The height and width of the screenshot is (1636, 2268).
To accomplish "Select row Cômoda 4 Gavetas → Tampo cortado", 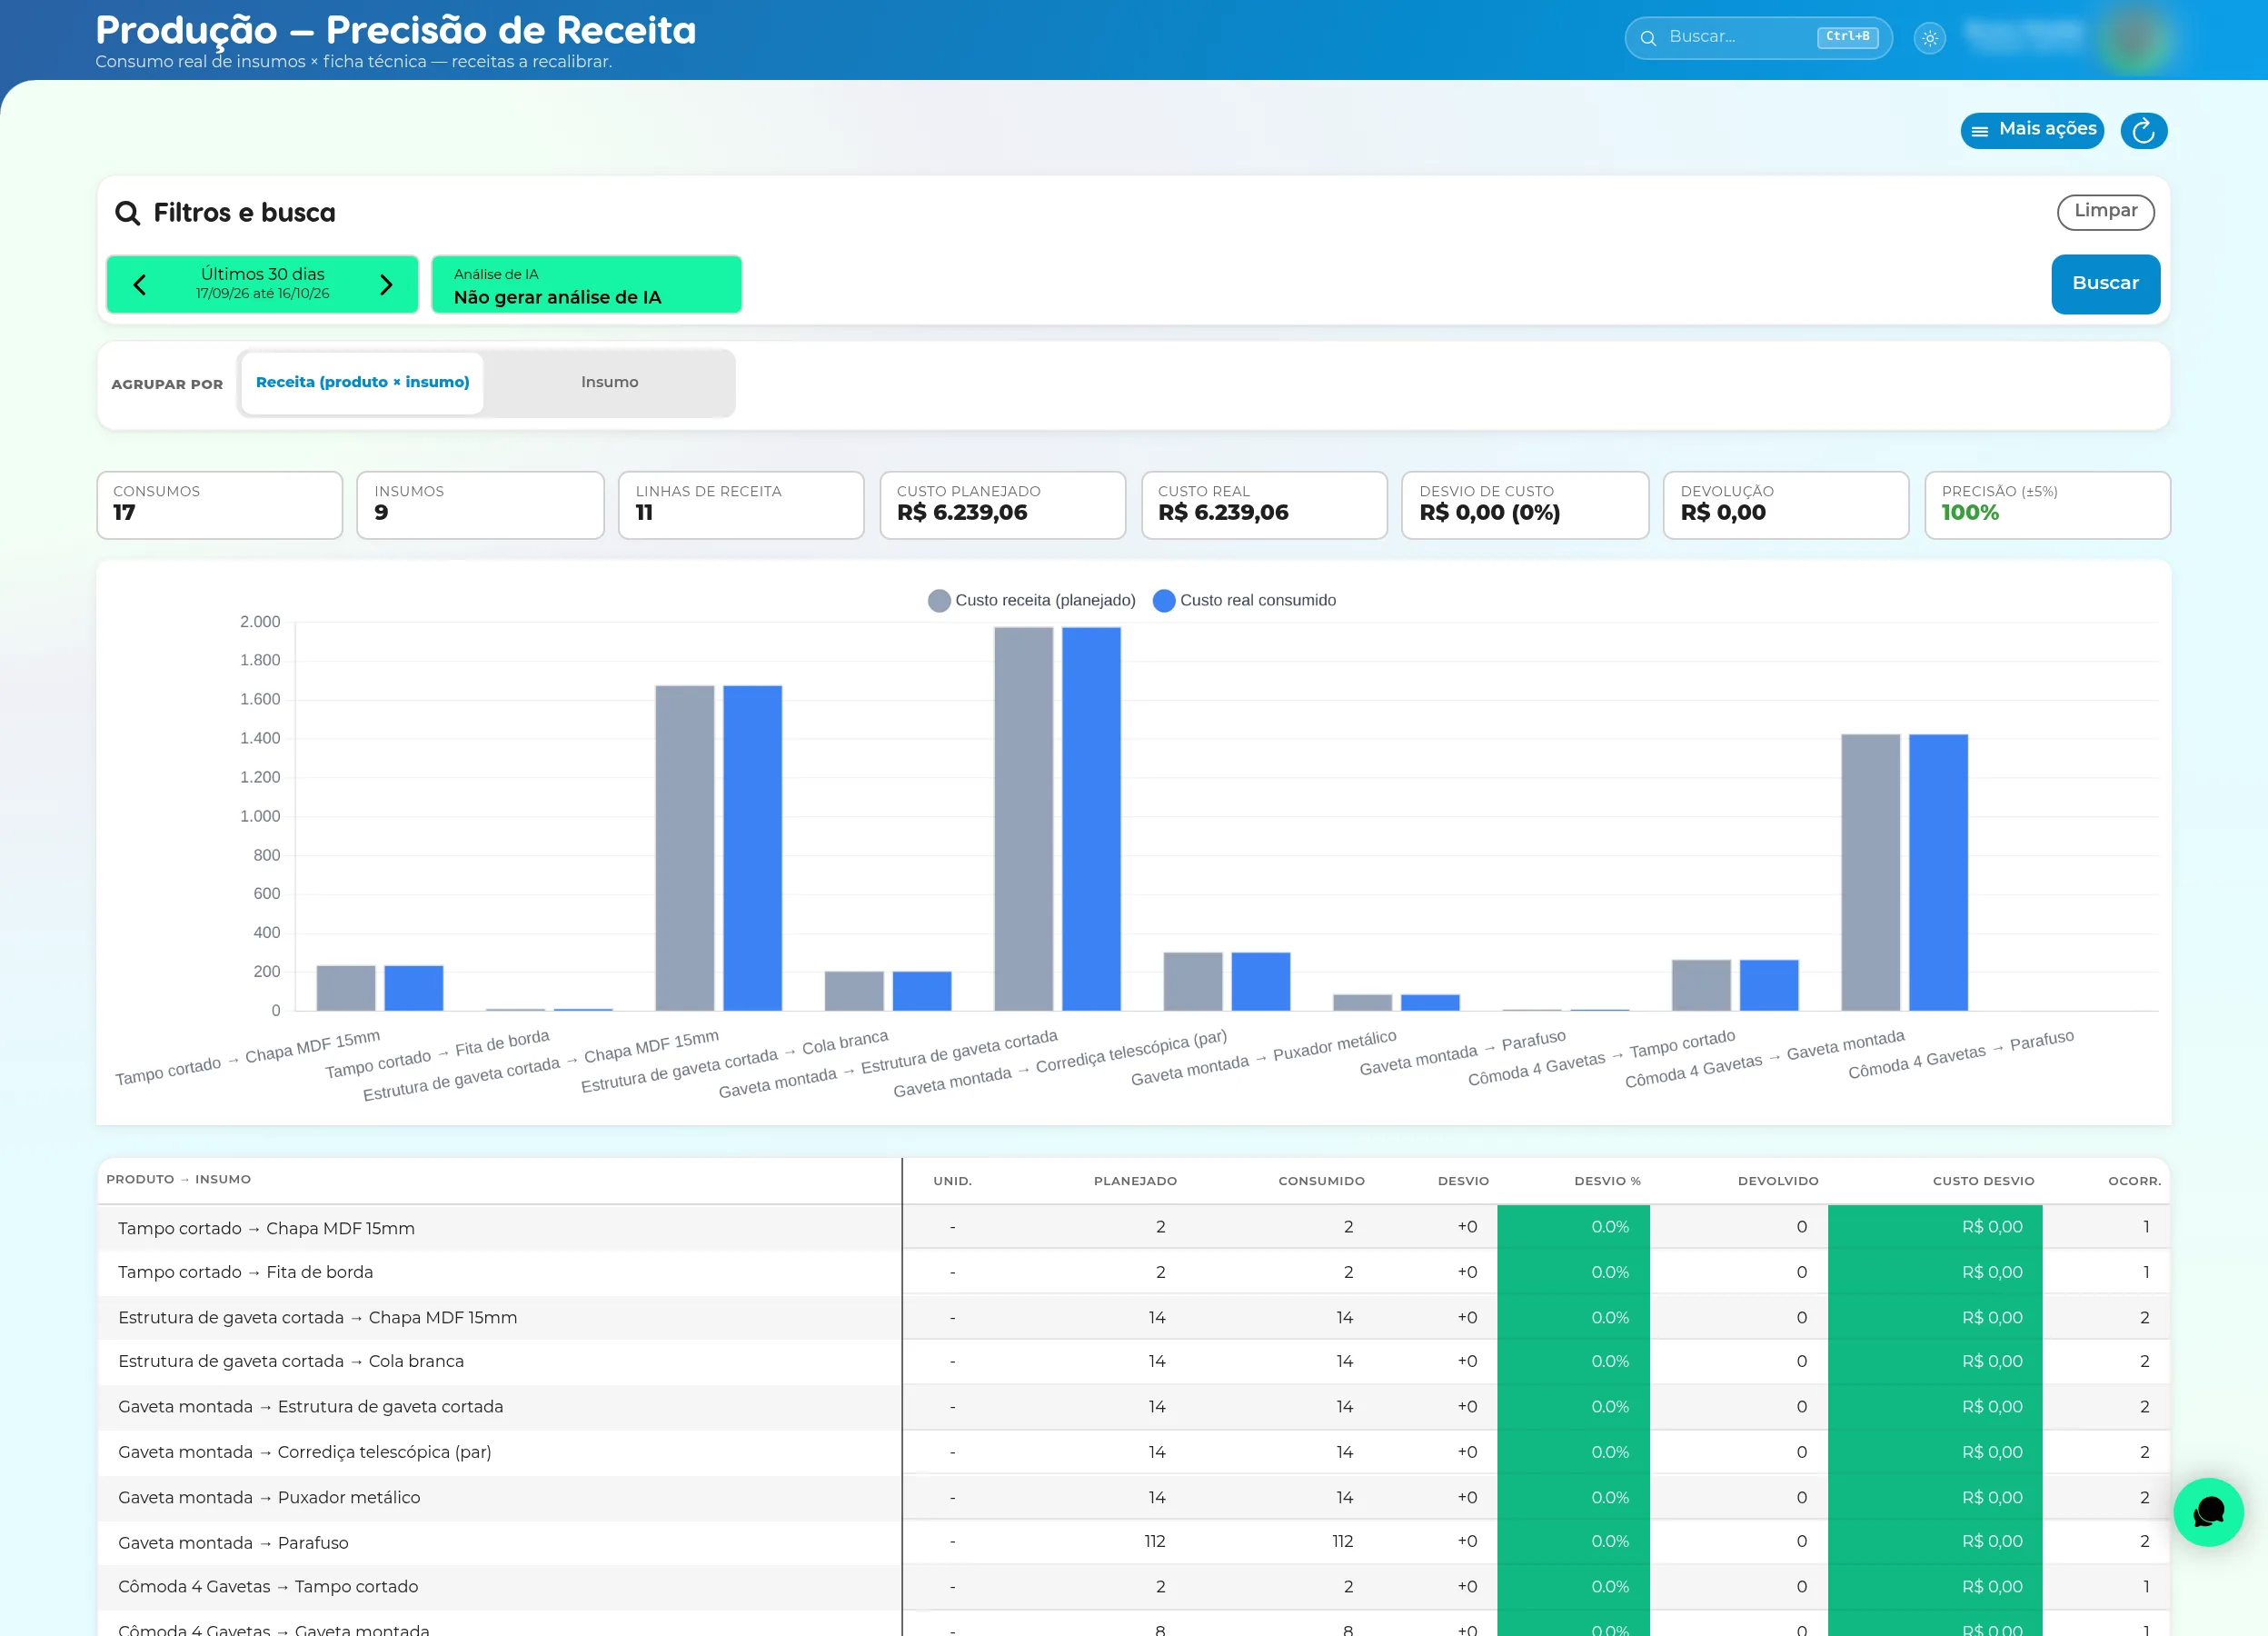I will (1133, 1587).
